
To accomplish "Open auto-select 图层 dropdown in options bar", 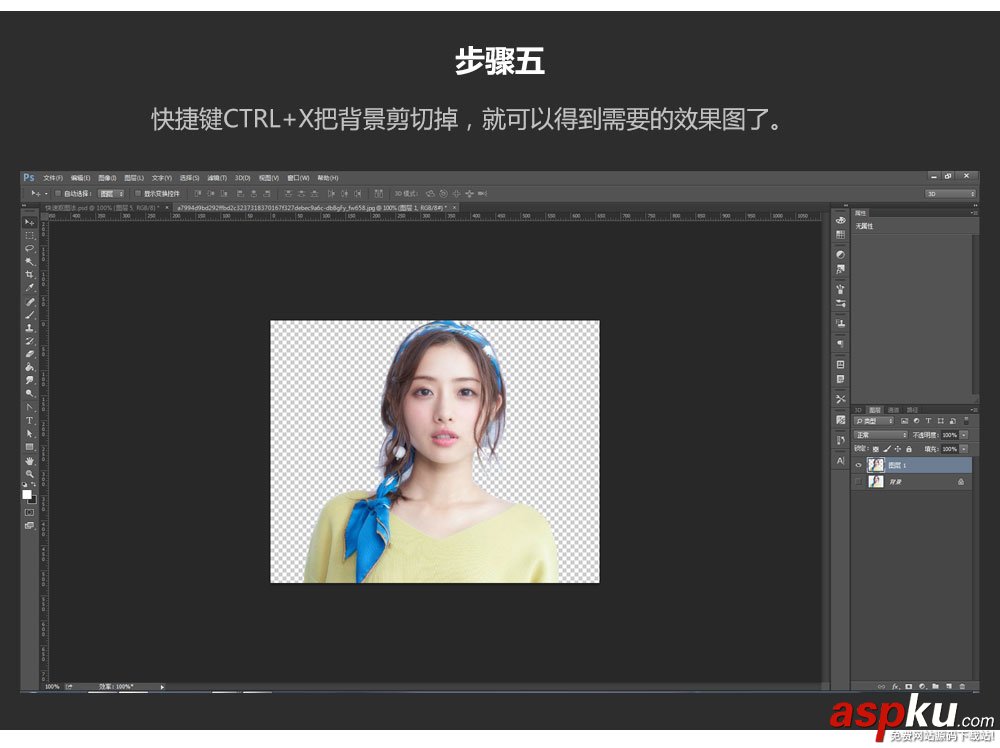I will coord(111,193).
